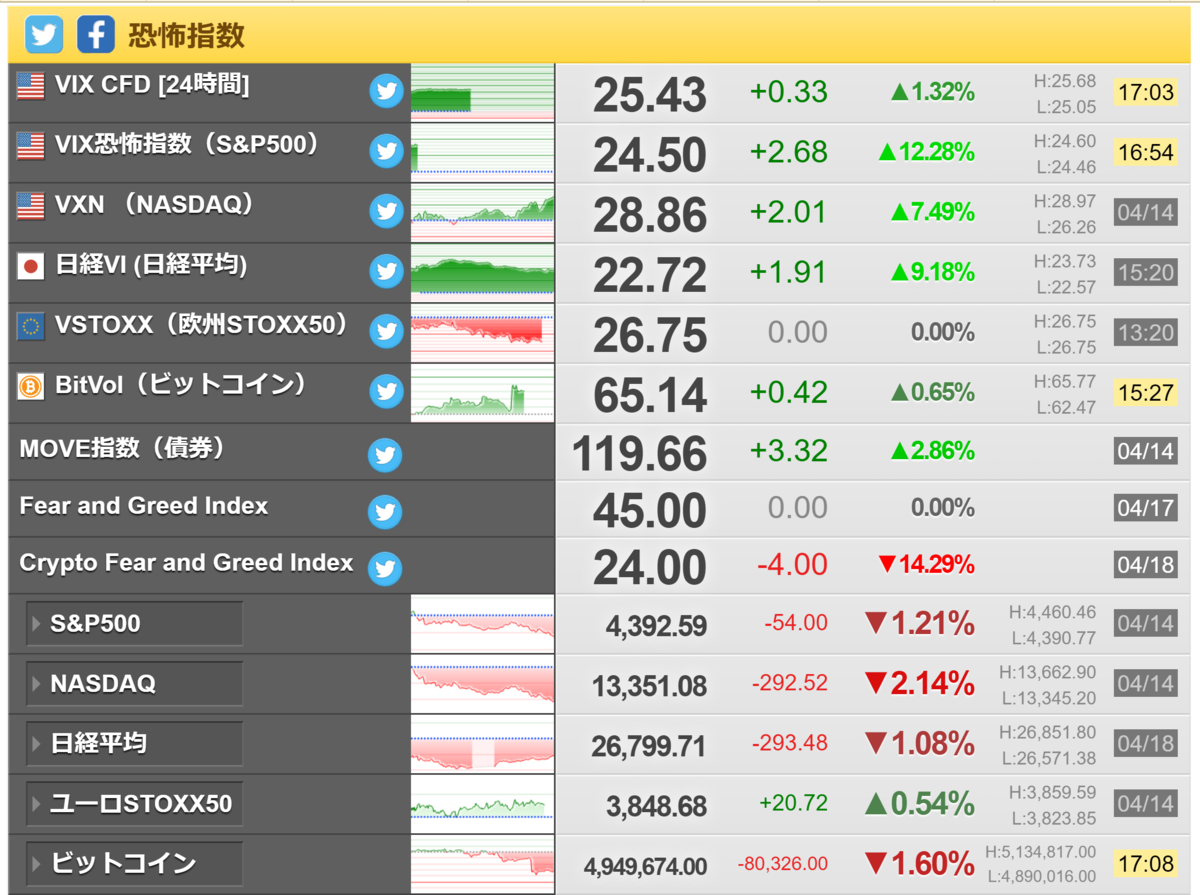Click the US flag icon beside VIX恐怖指数
This screenshot has width=1200, height=895.
coord(31,146)
